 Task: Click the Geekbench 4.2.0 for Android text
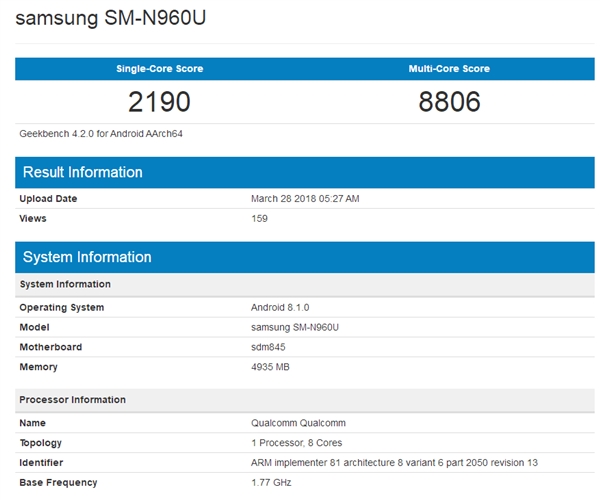coord(101,133)
